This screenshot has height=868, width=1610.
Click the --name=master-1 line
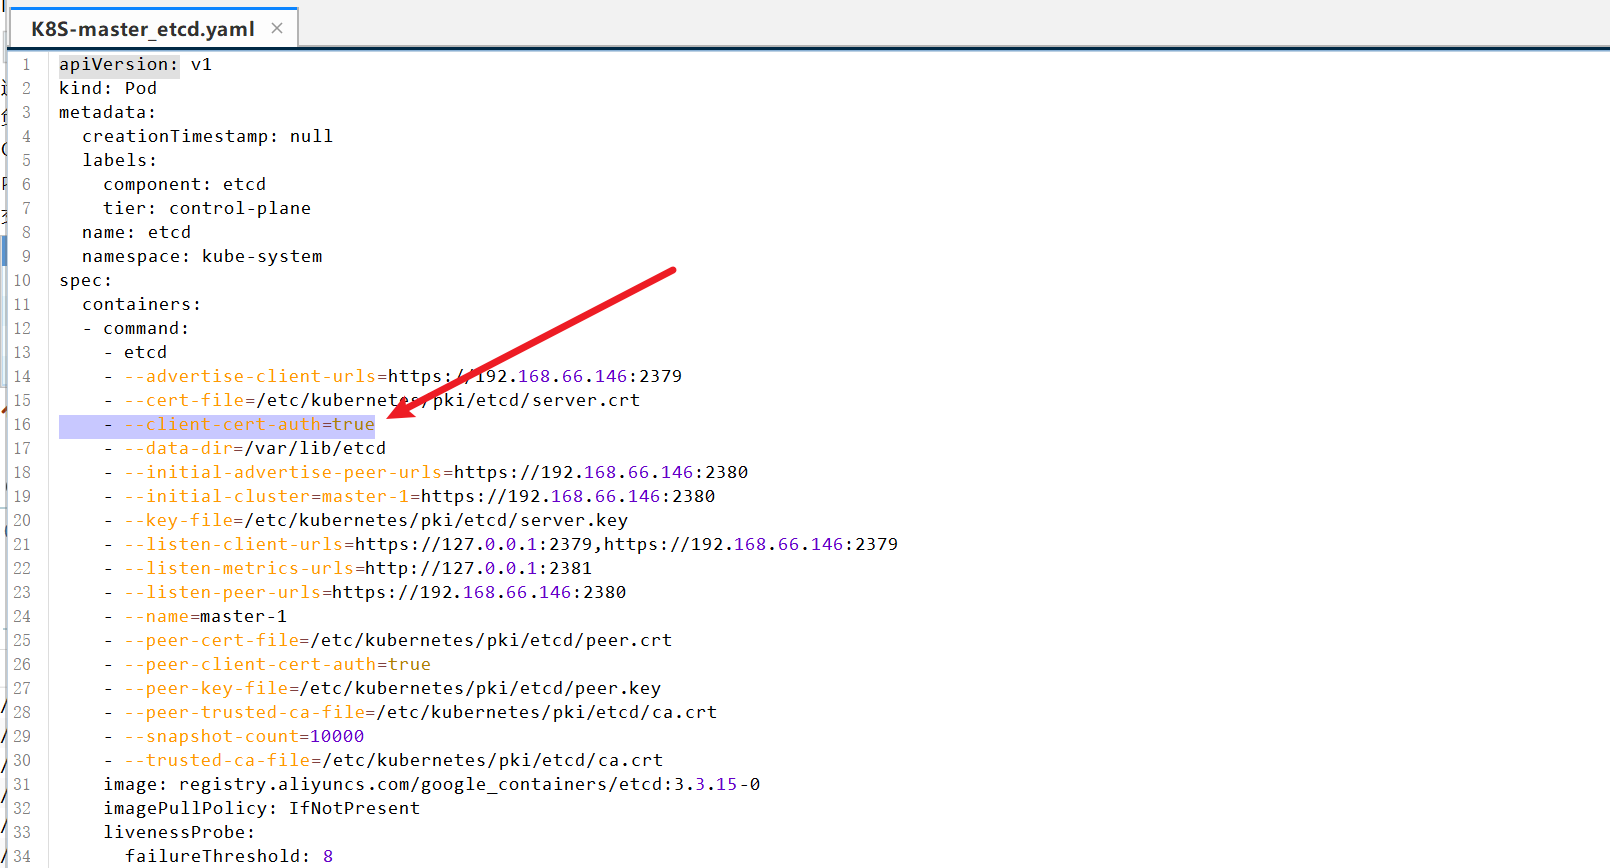coord(206,617)
